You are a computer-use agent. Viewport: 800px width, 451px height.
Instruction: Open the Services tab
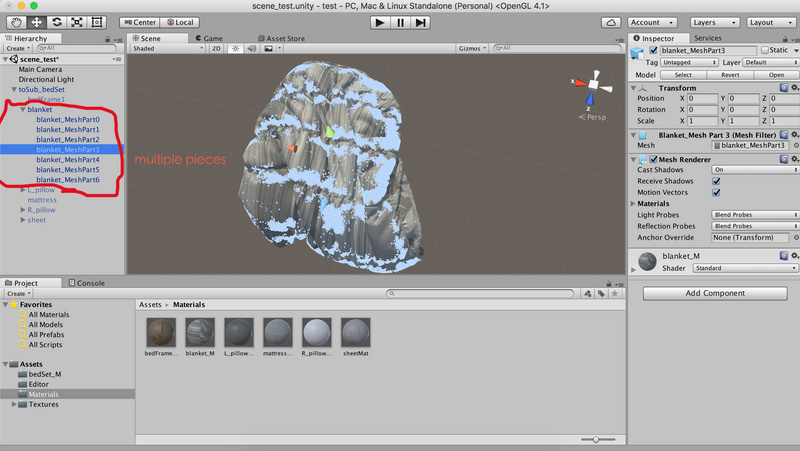point(708,38)
